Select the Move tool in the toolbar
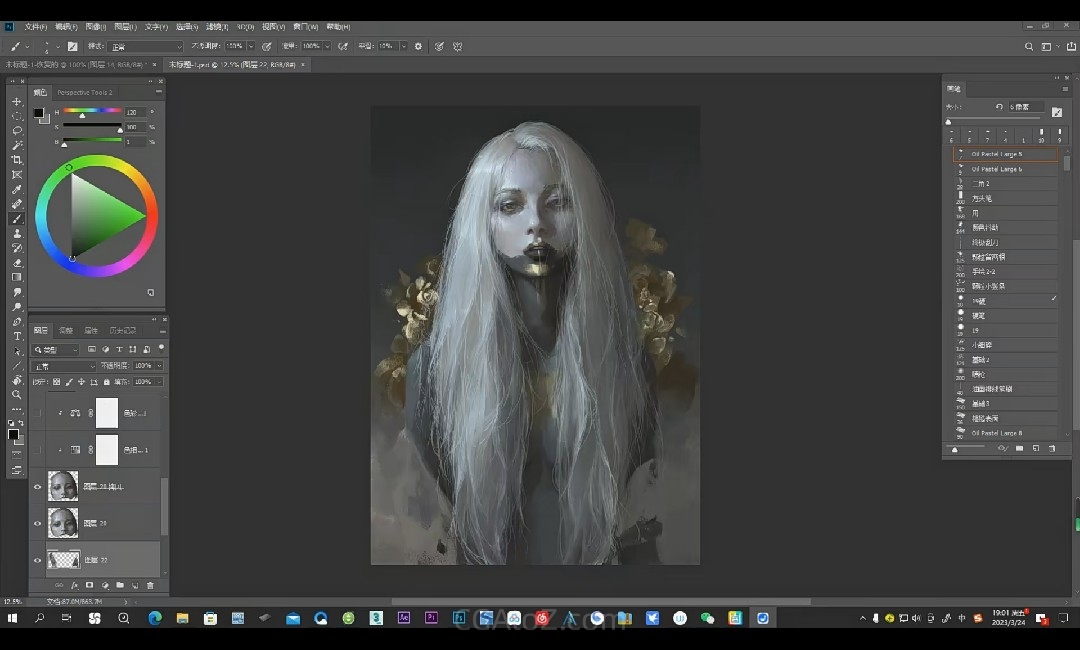Viewport: 1080px width, 650px height. [17, 101]
